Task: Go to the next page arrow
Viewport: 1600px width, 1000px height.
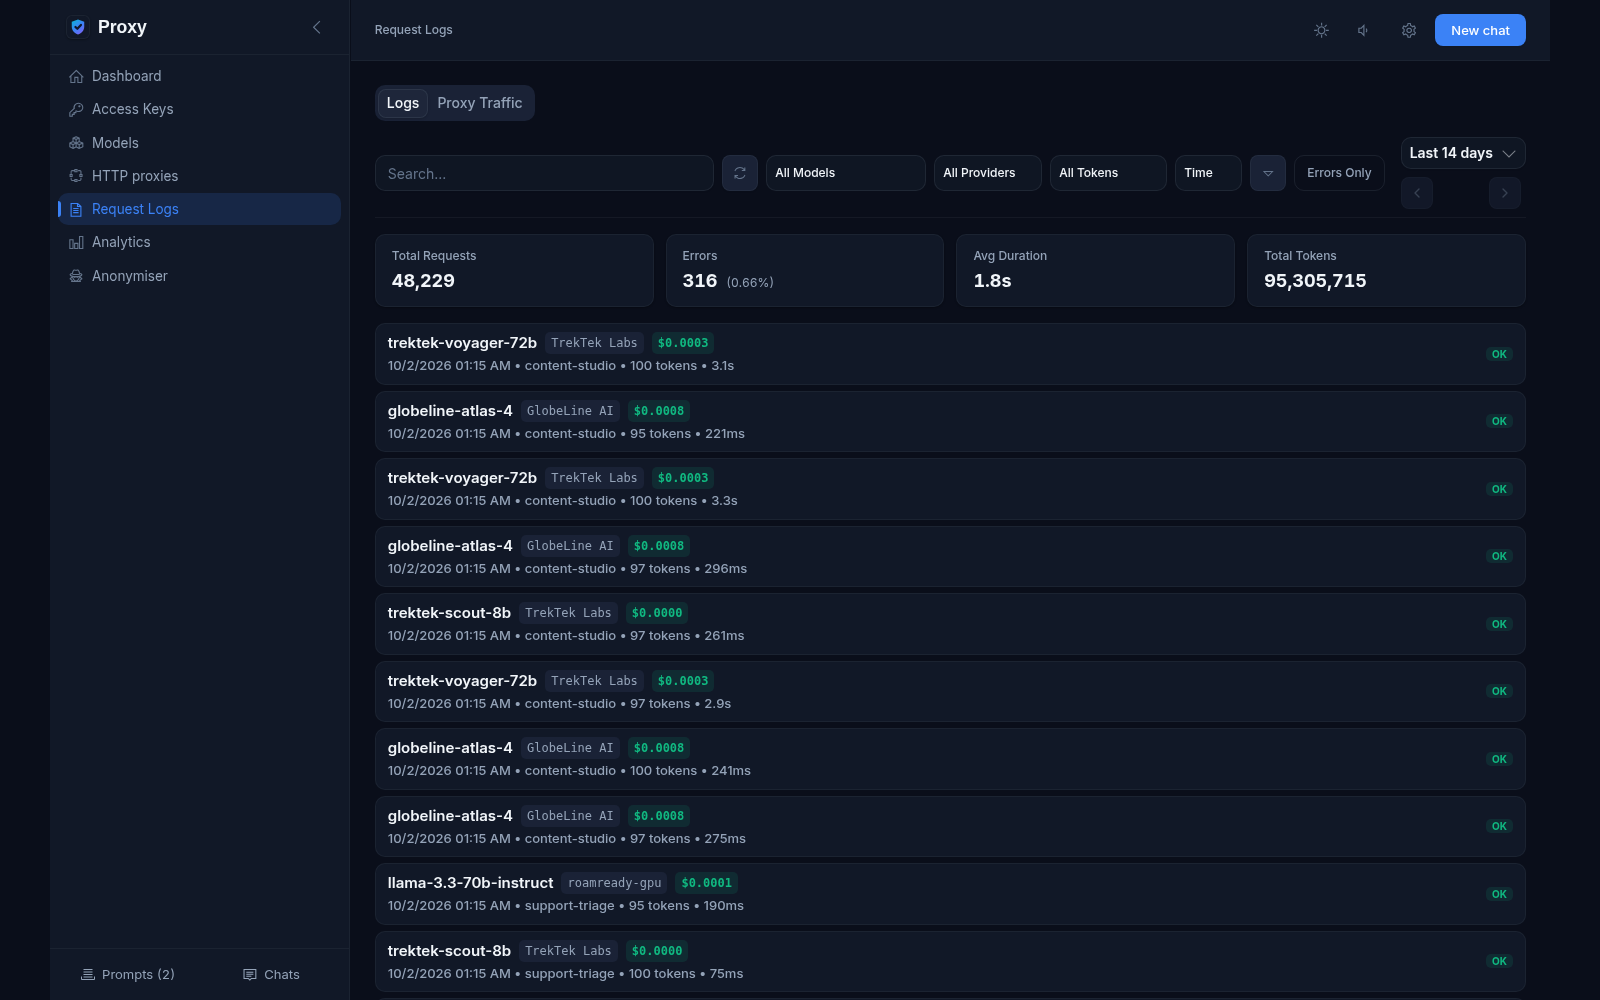Action: 1505,193
